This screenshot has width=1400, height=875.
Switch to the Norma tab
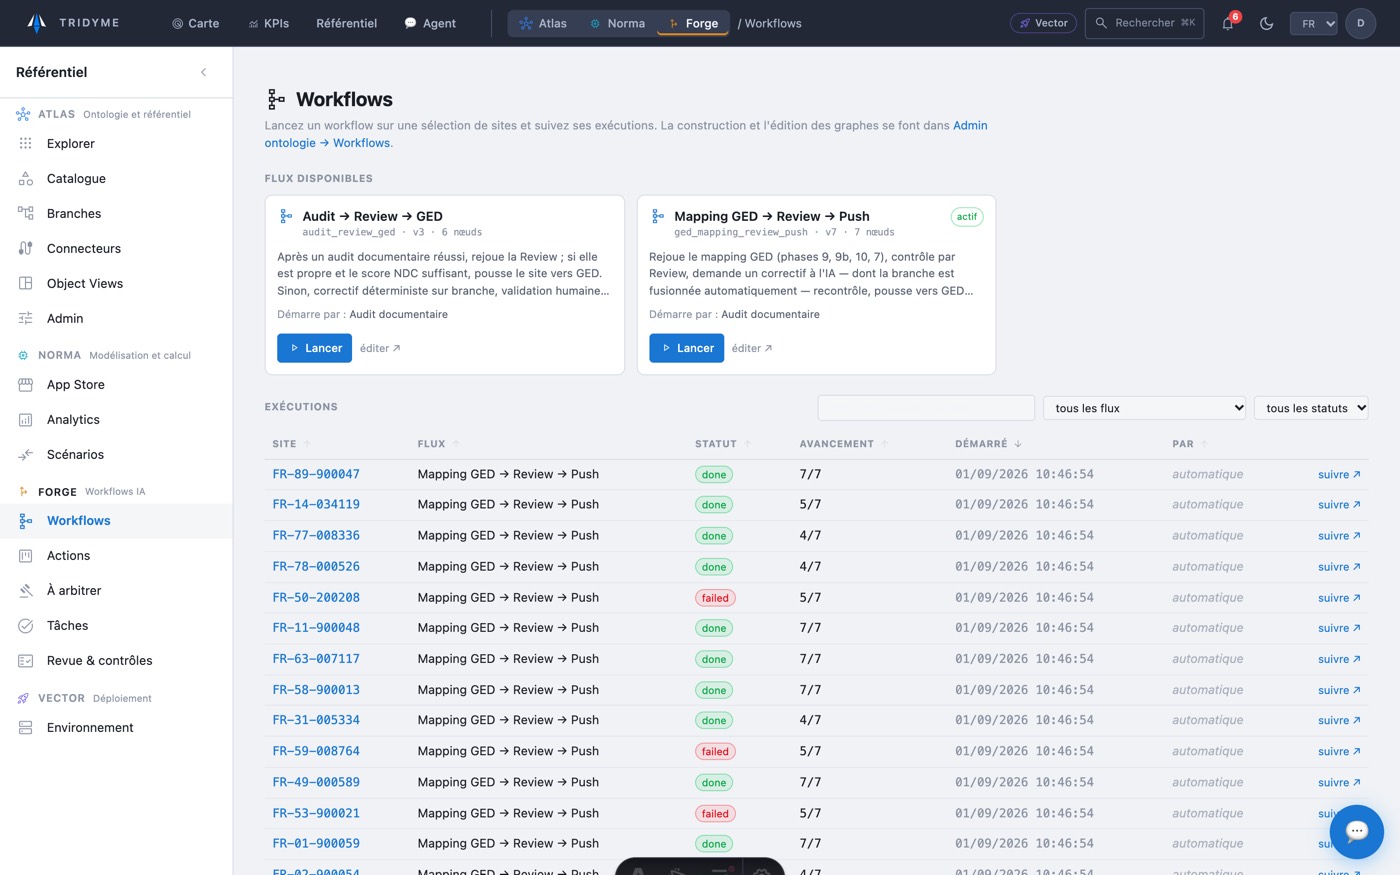[617, 23]
